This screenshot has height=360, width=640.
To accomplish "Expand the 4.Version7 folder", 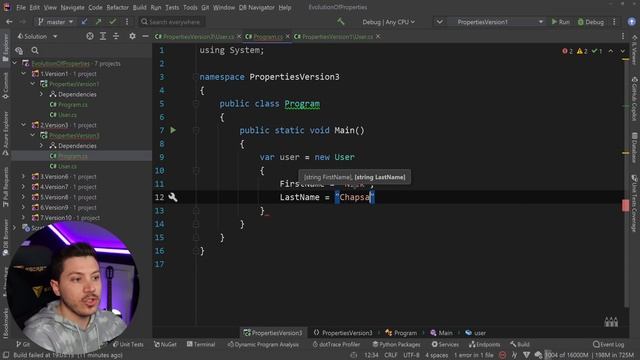I will click(x=24, y=187).
